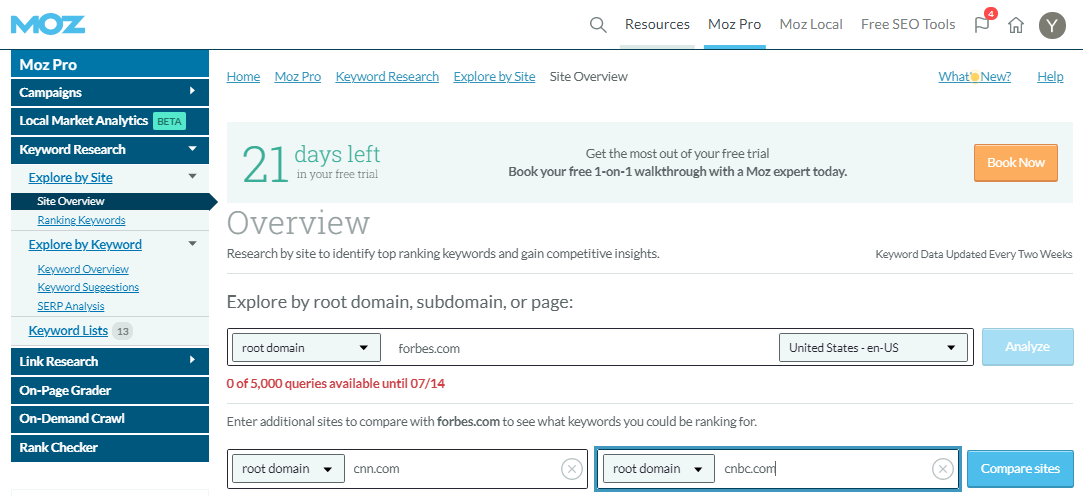1083x496 pixels.
Task: Open the search magnifier icon
Action: [598, 25]
